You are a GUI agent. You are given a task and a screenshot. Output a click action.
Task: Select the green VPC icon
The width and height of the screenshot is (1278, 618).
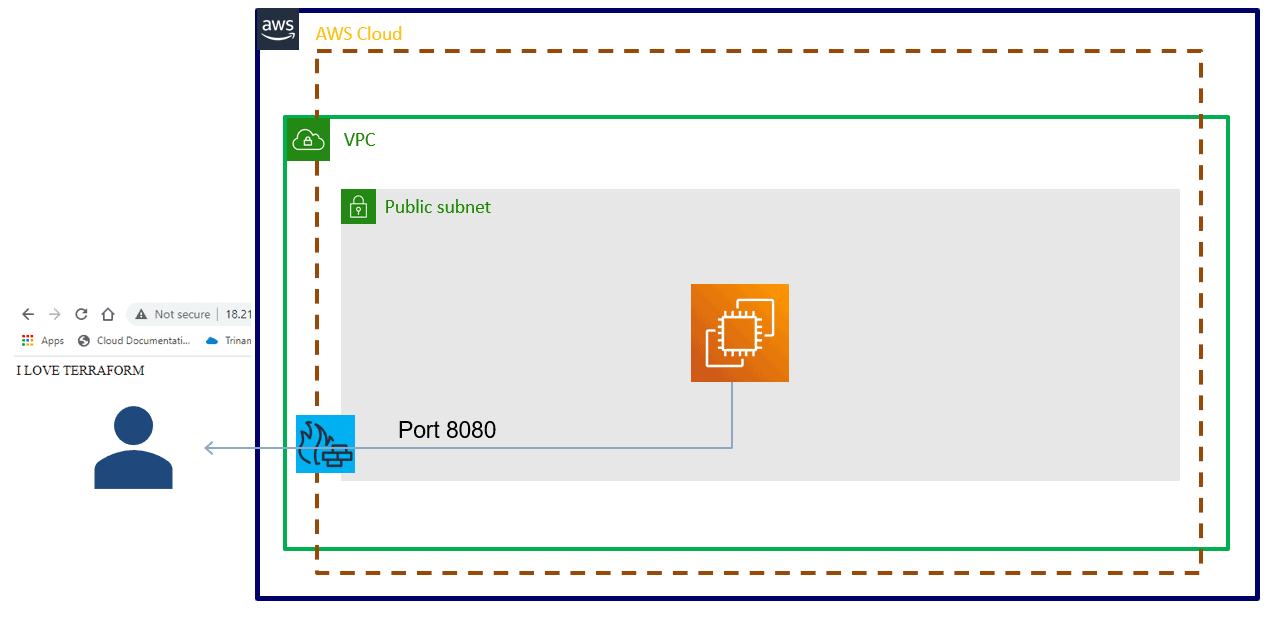coord(307,139)
